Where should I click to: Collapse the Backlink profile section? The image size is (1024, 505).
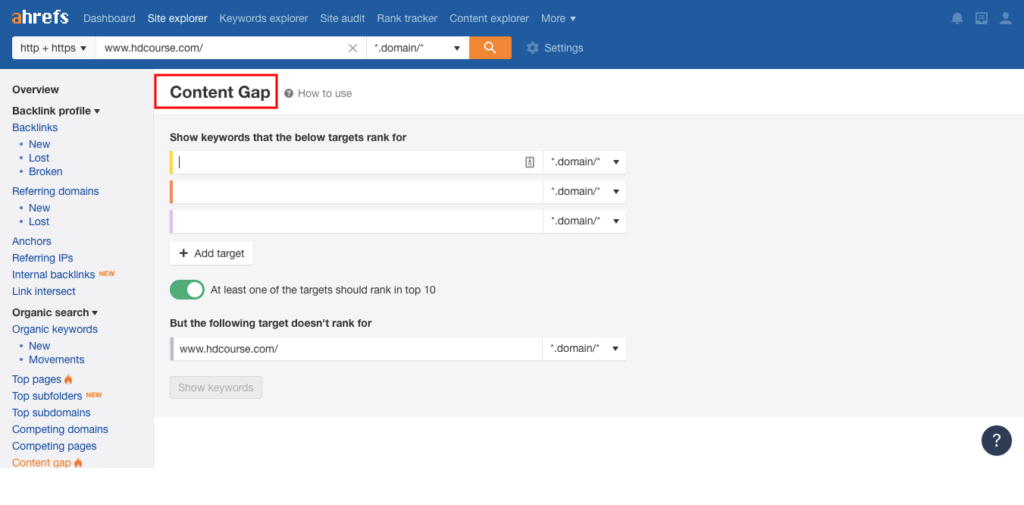[x=56, y=111]
